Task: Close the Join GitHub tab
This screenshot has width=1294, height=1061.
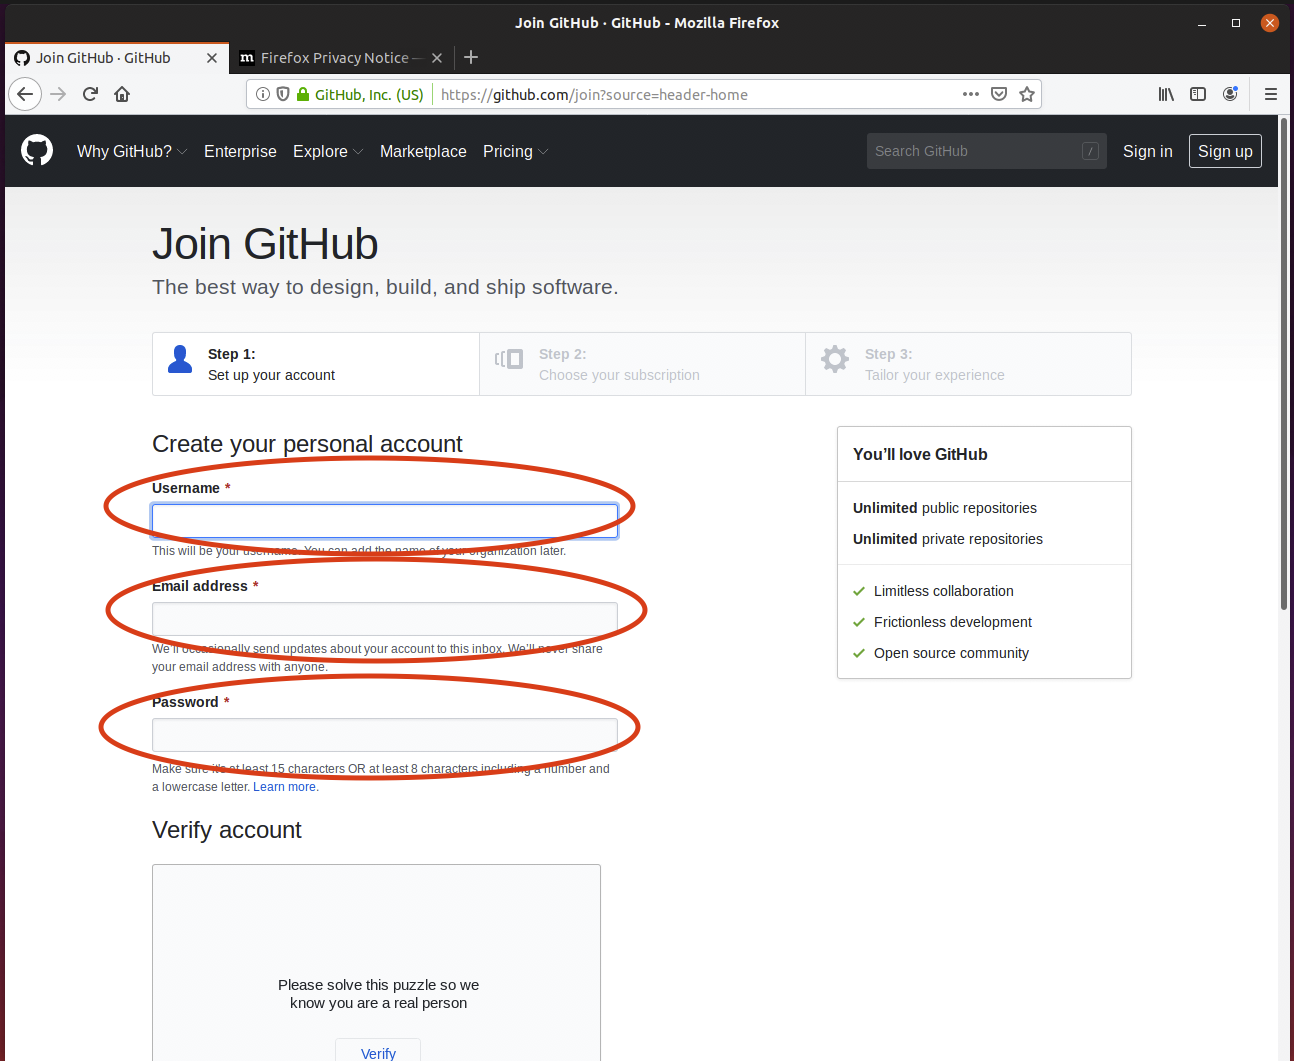Action: click(212, 58)
